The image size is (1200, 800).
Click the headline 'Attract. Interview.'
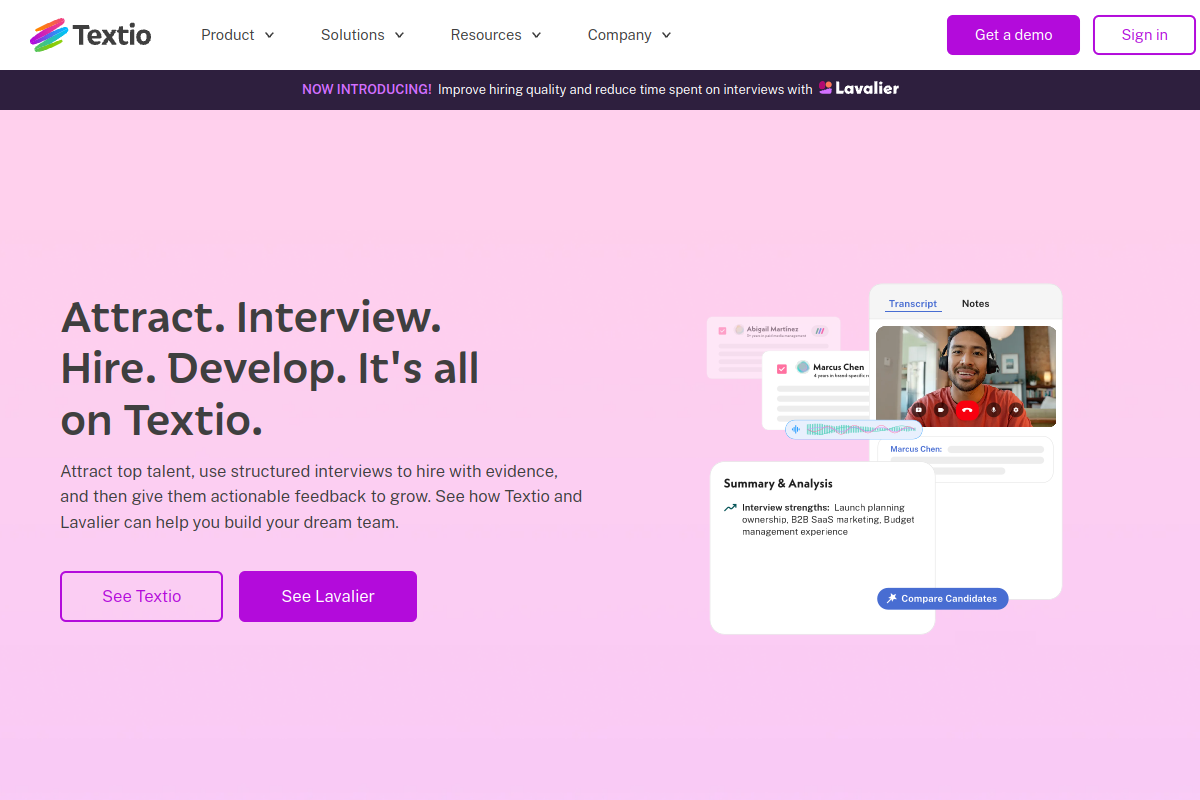(251, 317)
